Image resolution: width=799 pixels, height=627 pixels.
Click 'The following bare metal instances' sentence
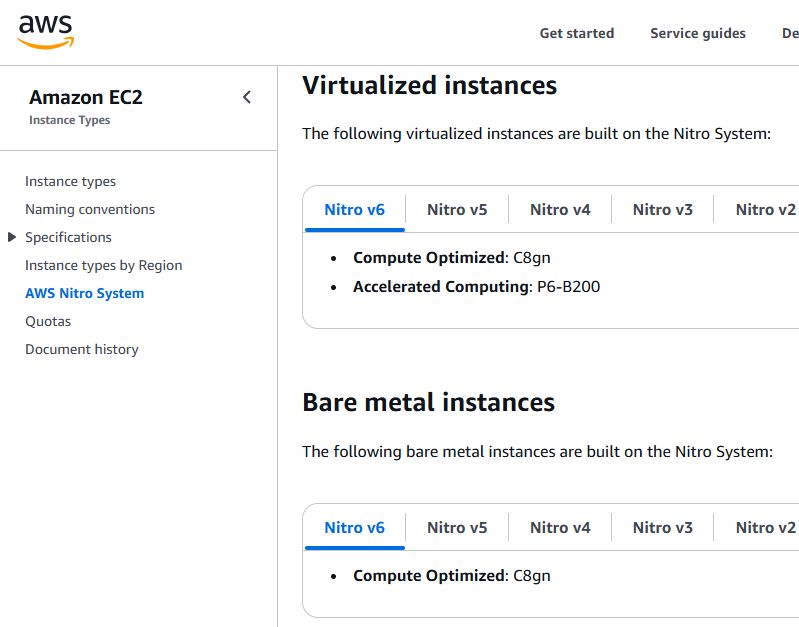537,452
